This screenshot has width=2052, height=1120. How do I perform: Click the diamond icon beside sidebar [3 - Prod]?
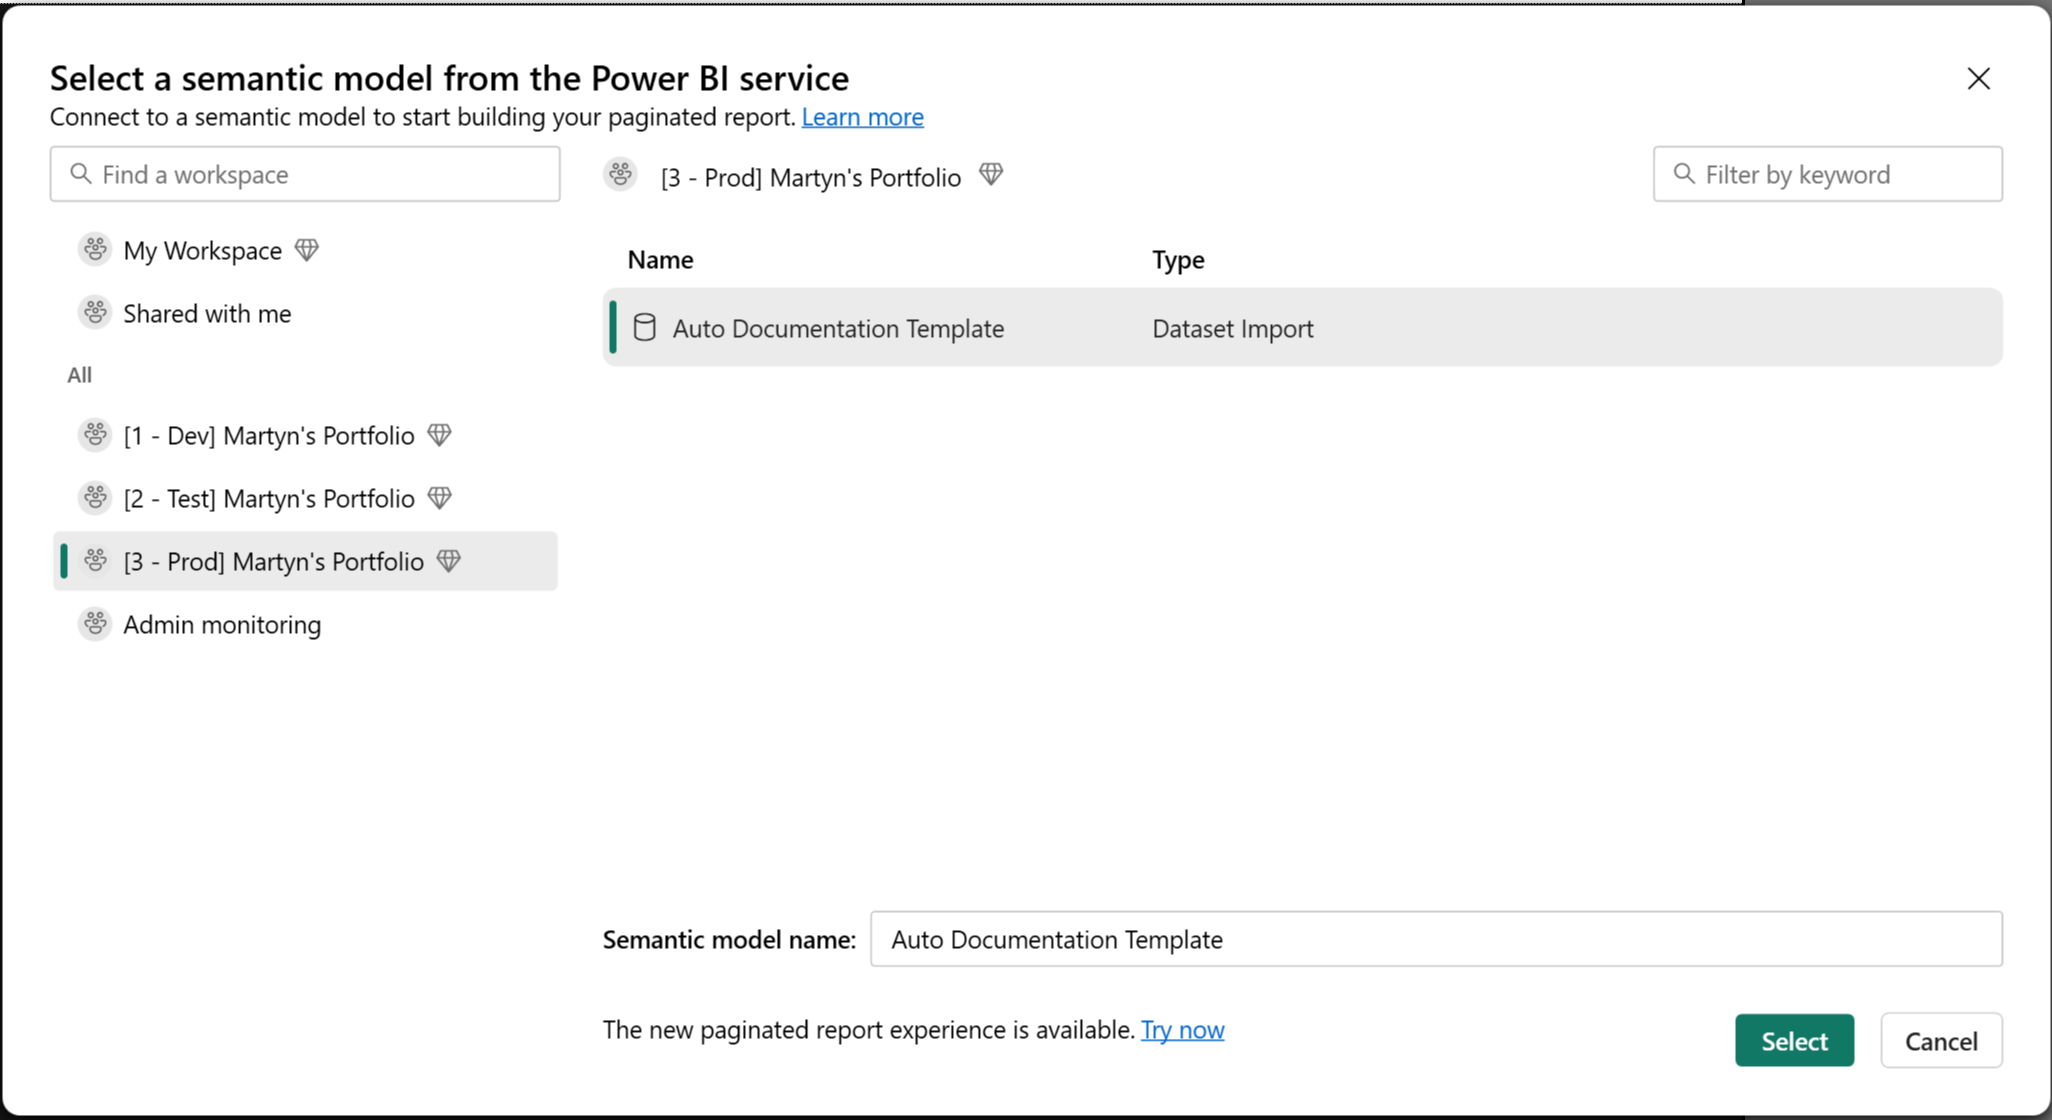pos(449,561)
